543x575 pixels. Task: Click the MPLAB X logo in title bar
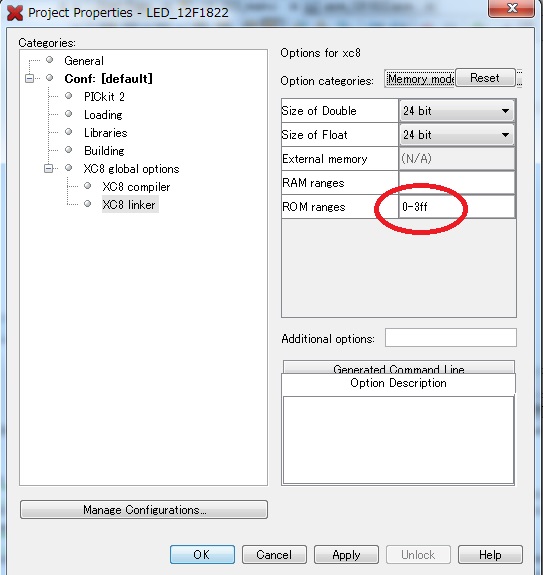tap(15, 13)
